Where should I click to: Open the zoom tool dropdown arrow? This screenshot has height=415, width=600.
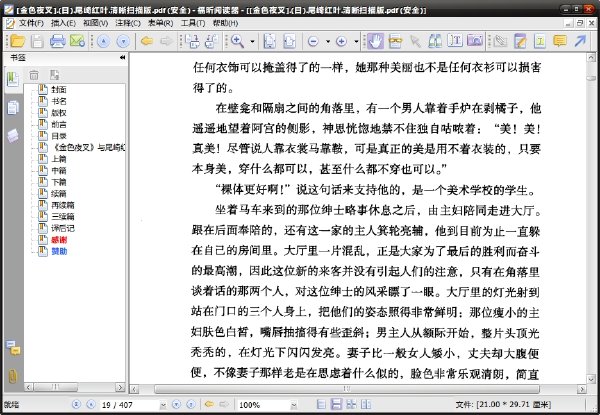tap(252, 41)
